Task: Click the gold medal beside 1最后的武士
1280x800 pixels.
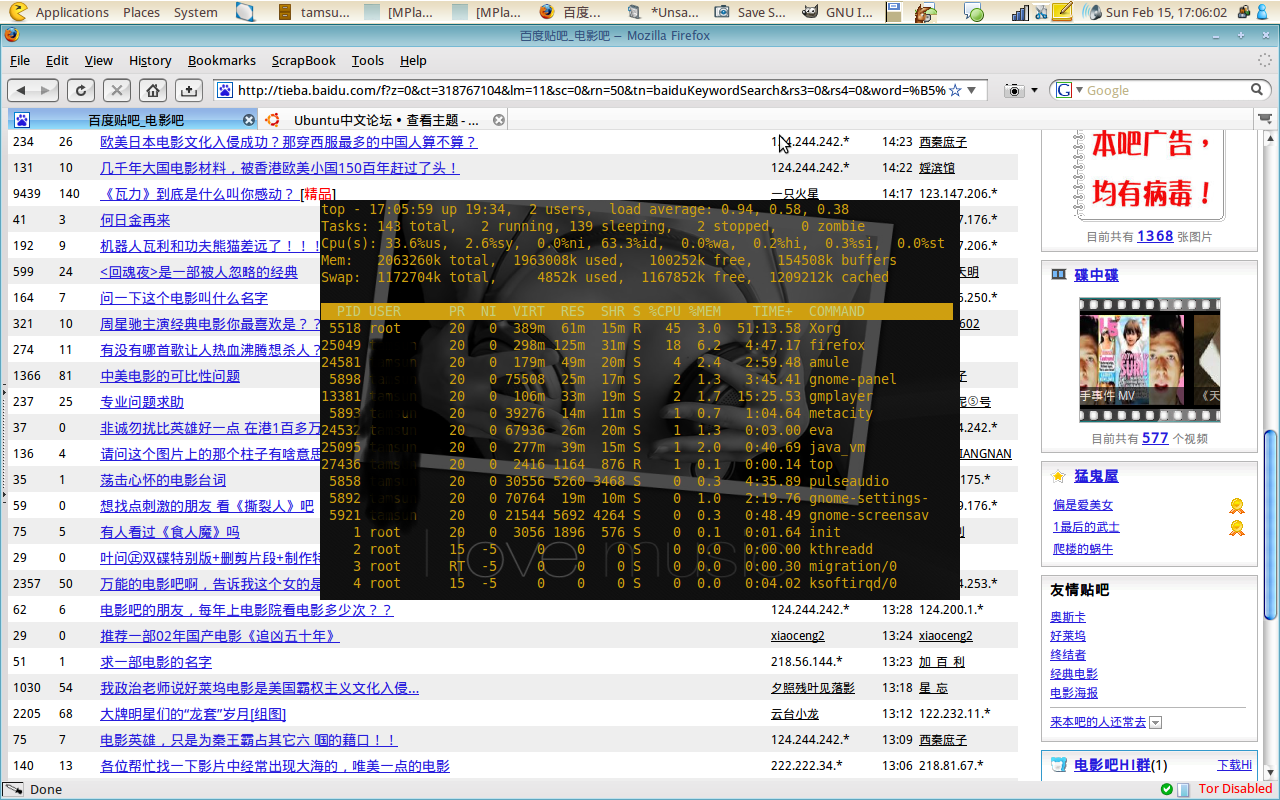Action: 1237,528
